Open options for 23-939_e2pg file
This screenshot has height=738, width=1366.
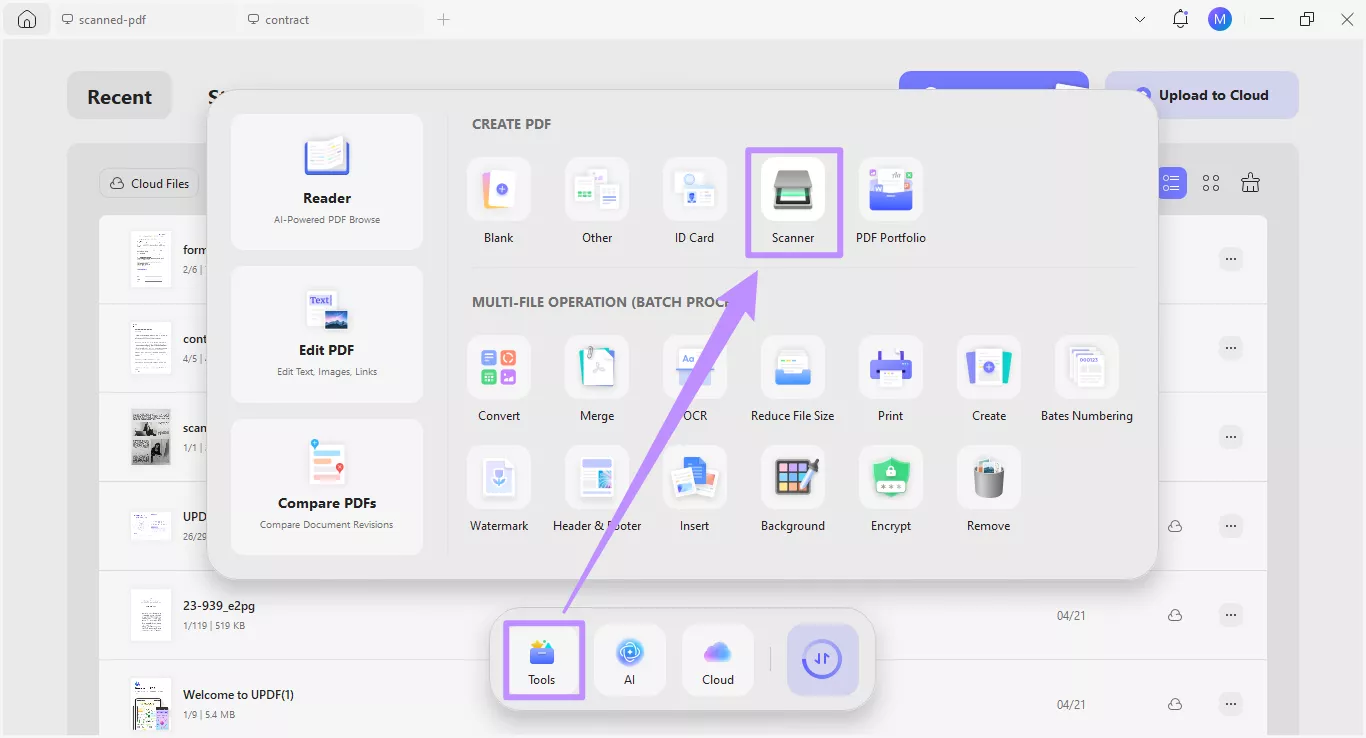(1230, 615)
